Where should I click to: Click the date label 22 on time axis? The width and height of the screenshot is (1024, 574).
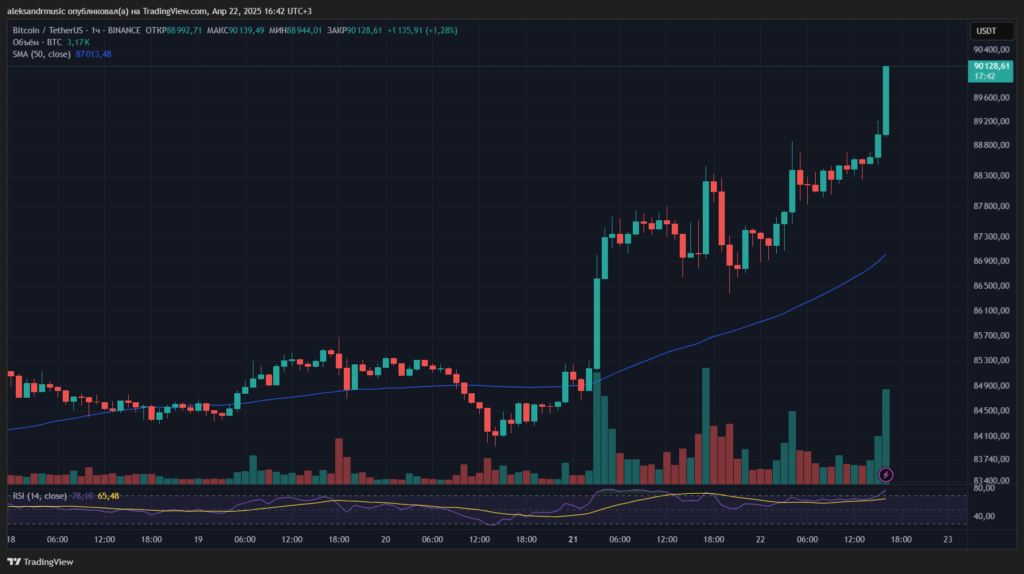[760, 540]
